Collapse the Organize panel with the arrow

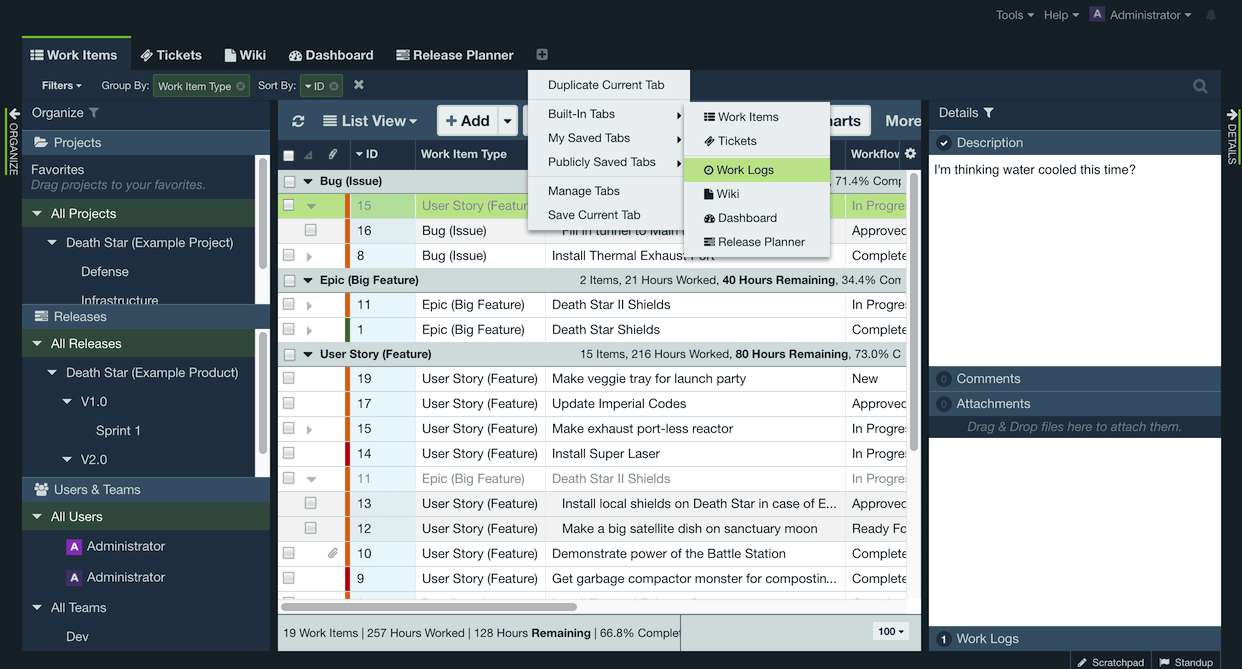coord(14,113)
